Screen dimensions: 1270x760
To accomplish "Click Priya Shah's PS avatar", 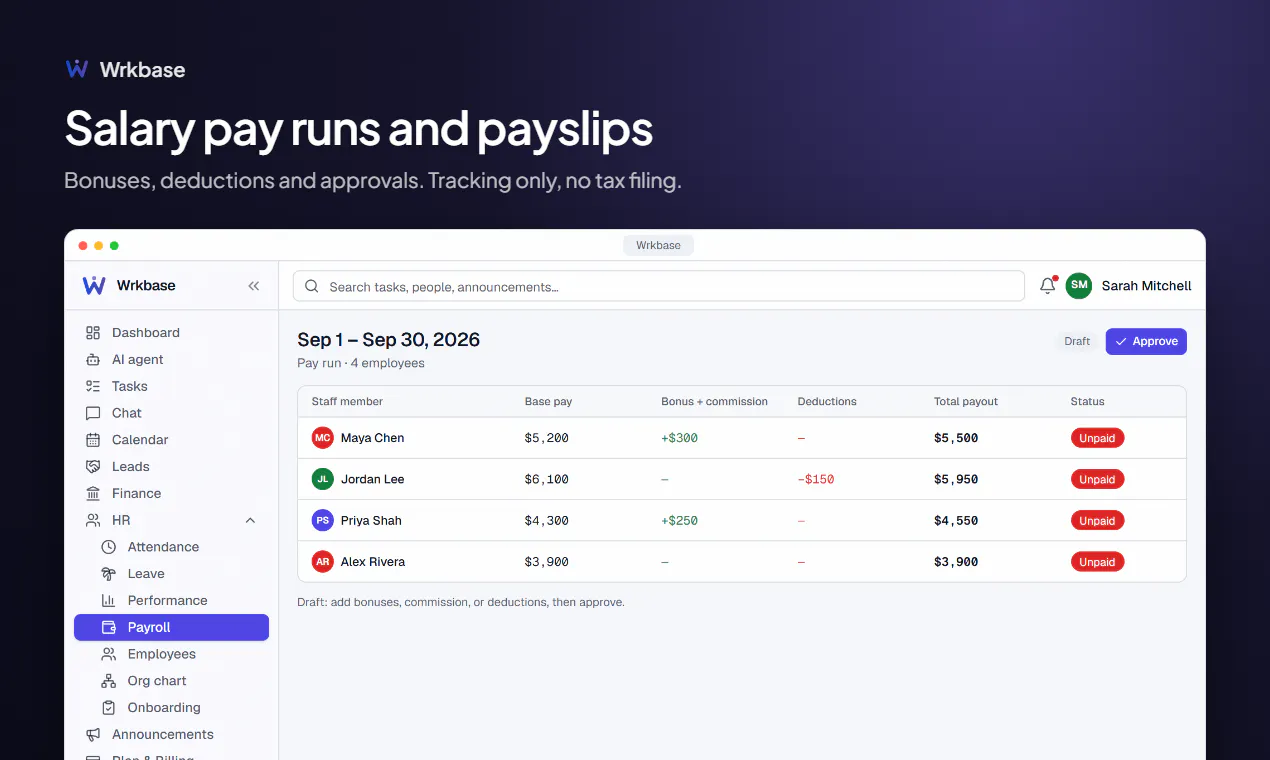I will (x=322, y=521).
